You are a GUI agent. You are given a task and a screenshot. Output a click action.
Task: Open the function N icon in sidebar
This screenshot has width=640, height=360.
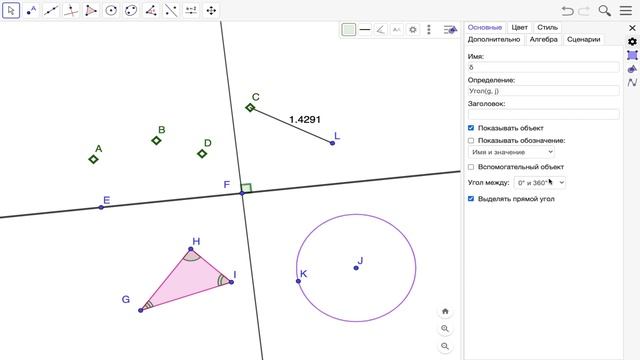tap(632, 82)
